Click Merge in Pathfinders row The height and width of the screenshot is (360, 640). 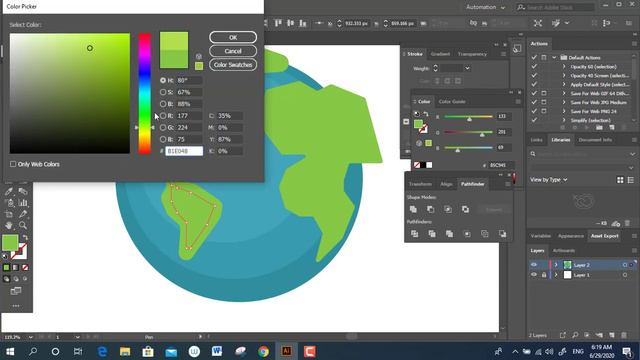point(449,234)
